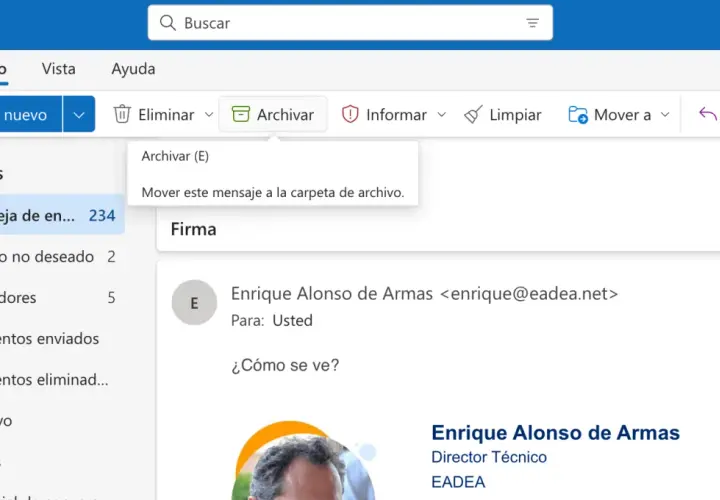The height and width of the screenshot is (500, 720).
Task: Click the purple reply arrow icon
Action: pyautogui.click(x=707, y=113)
